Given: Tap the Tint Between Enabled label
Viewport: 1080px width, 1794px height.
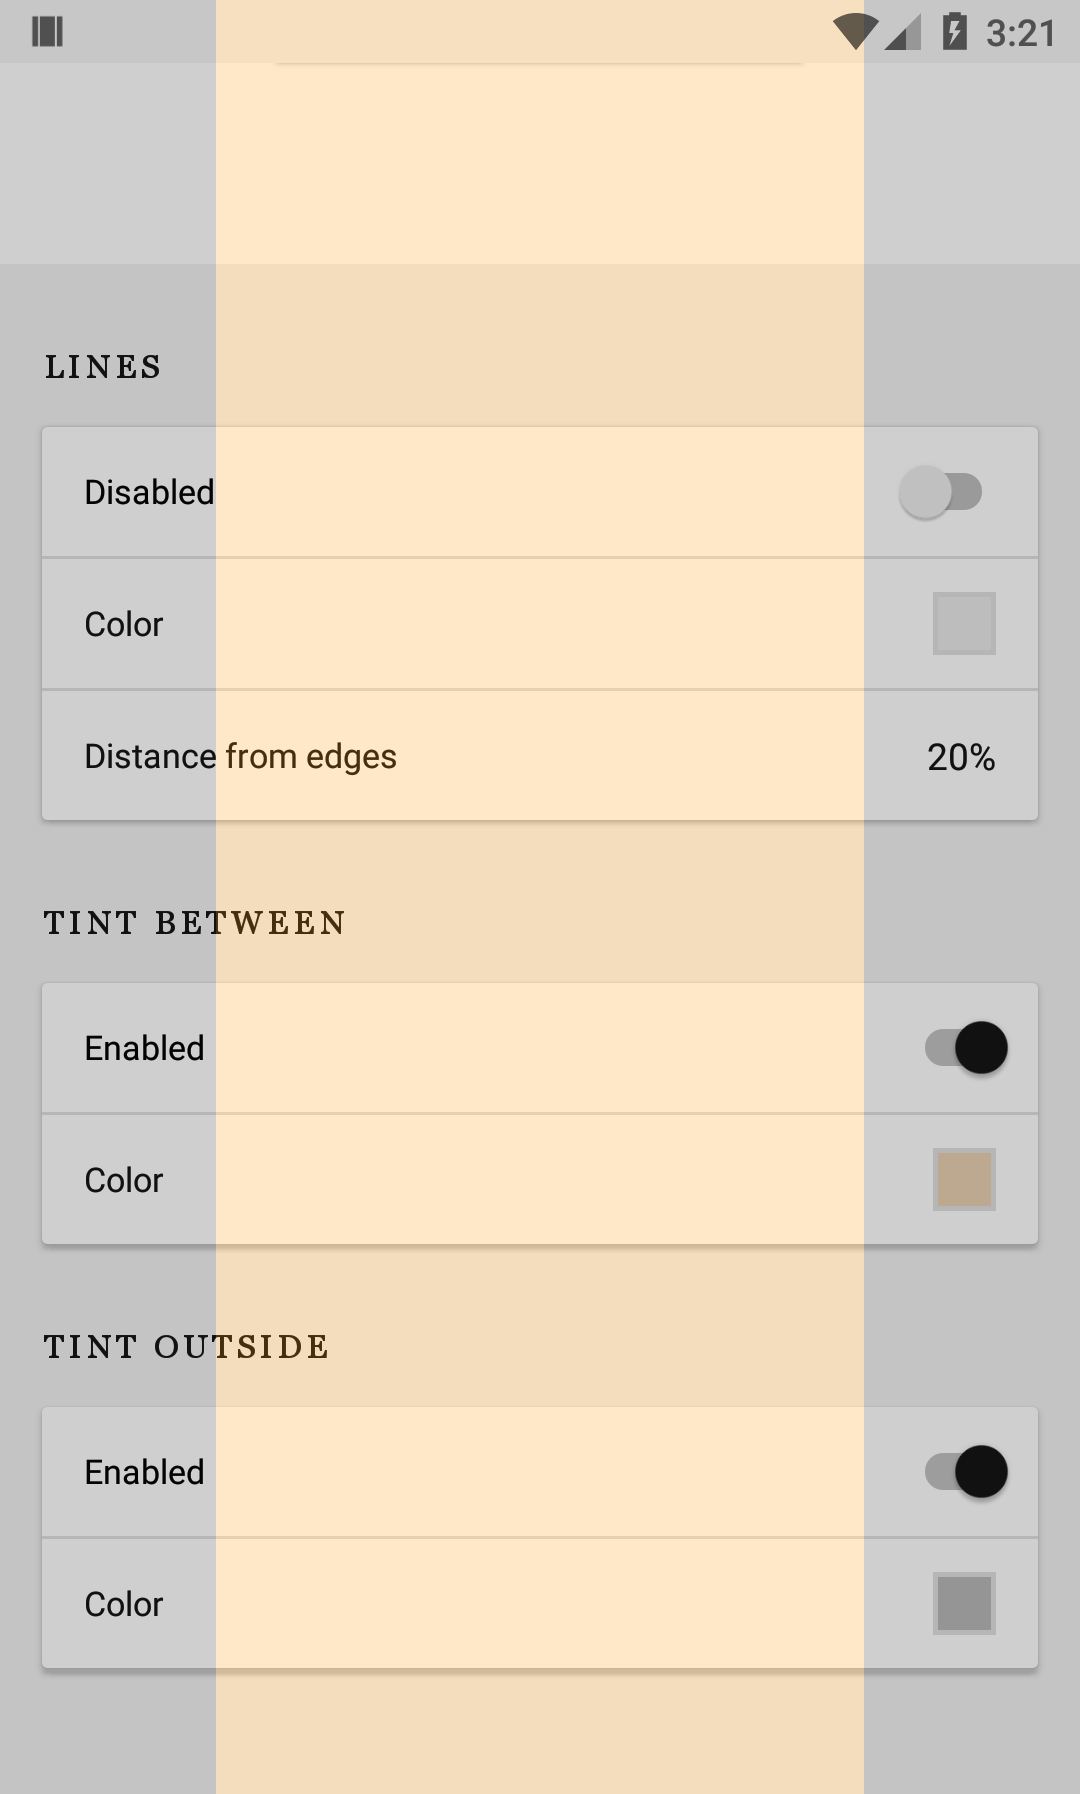Looking at the screenshot, I should tap(144, 1048).
